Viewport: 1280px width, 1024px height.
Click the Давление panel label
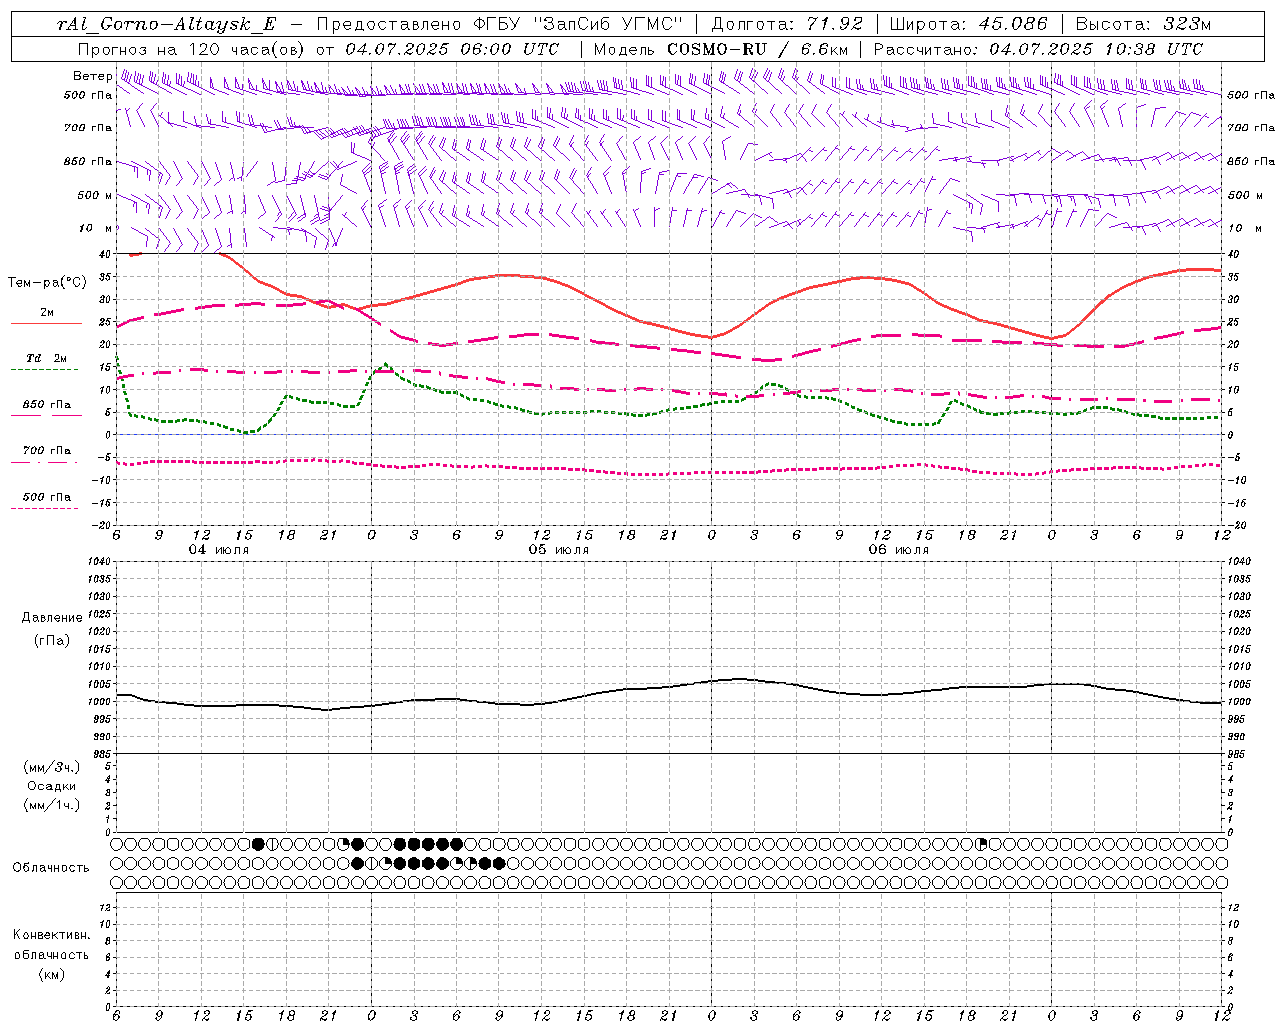(51, 618)
